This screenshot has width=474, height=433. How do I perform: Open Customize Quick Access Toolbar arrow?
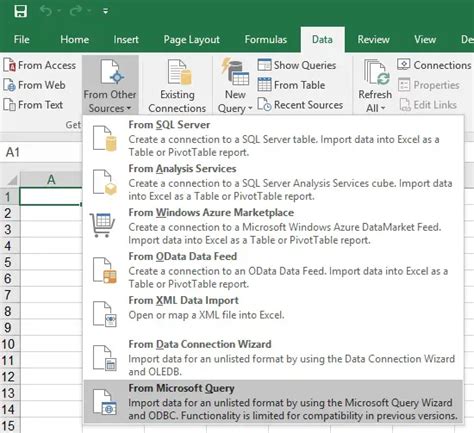point(105,11)
